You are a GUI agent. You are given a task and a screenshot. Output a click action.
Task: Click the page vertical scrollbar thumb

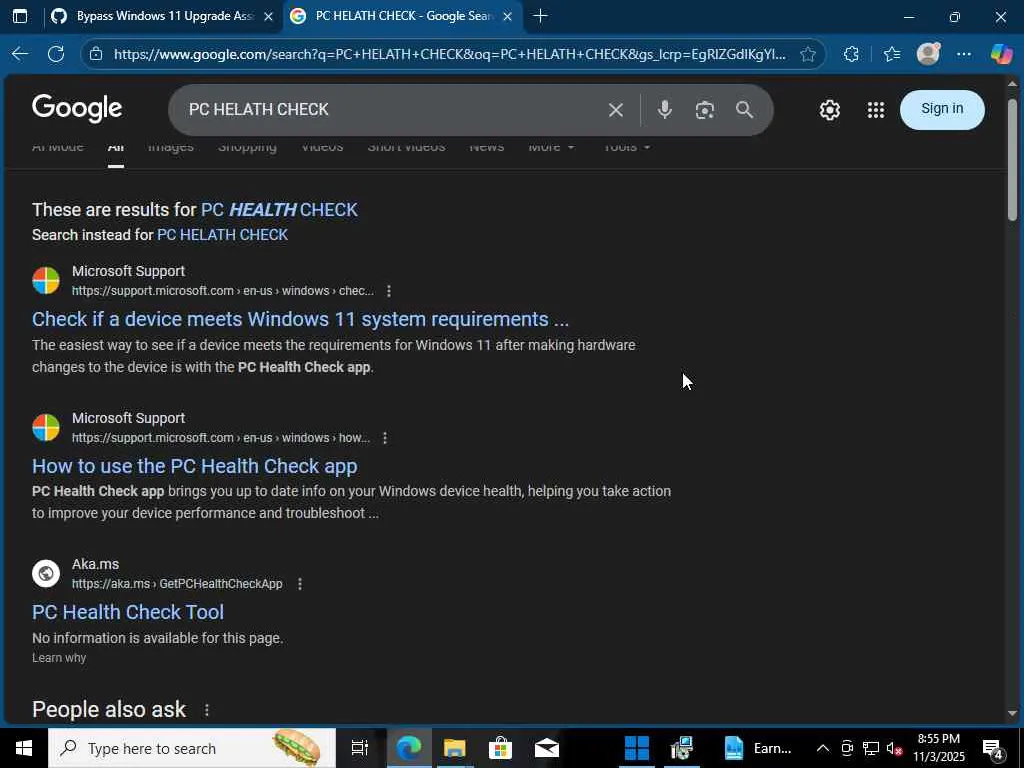pyautogui.click(x=1012, y=160)
